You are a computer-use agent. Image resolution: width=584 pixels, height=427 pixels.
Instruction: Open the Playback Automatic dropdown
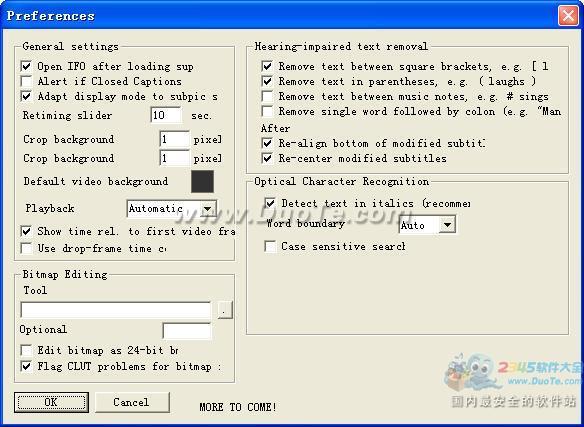pyautogui.click(x=171, y=209)
